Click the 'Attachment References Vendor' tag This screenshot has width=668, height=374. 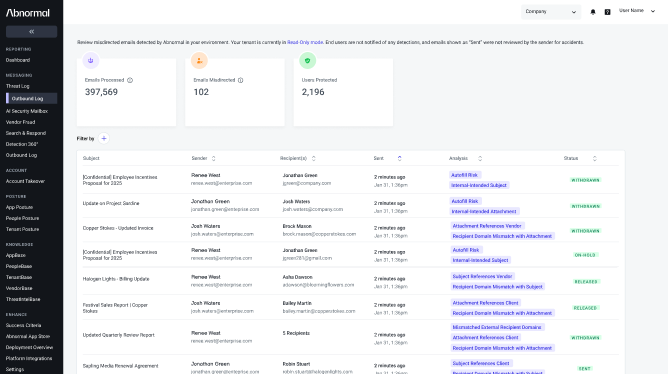point(487,226)
